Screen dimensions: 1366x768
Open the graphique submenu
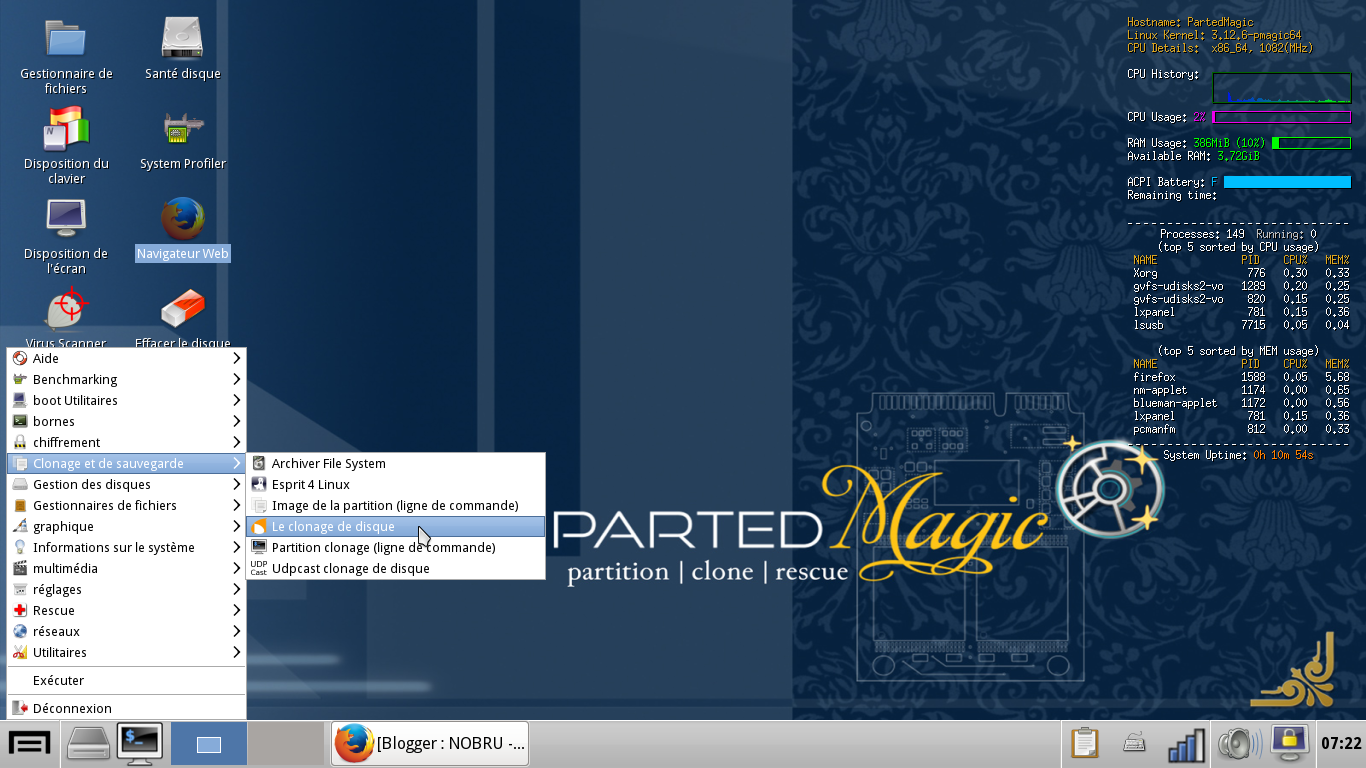(x=126, y=526)
